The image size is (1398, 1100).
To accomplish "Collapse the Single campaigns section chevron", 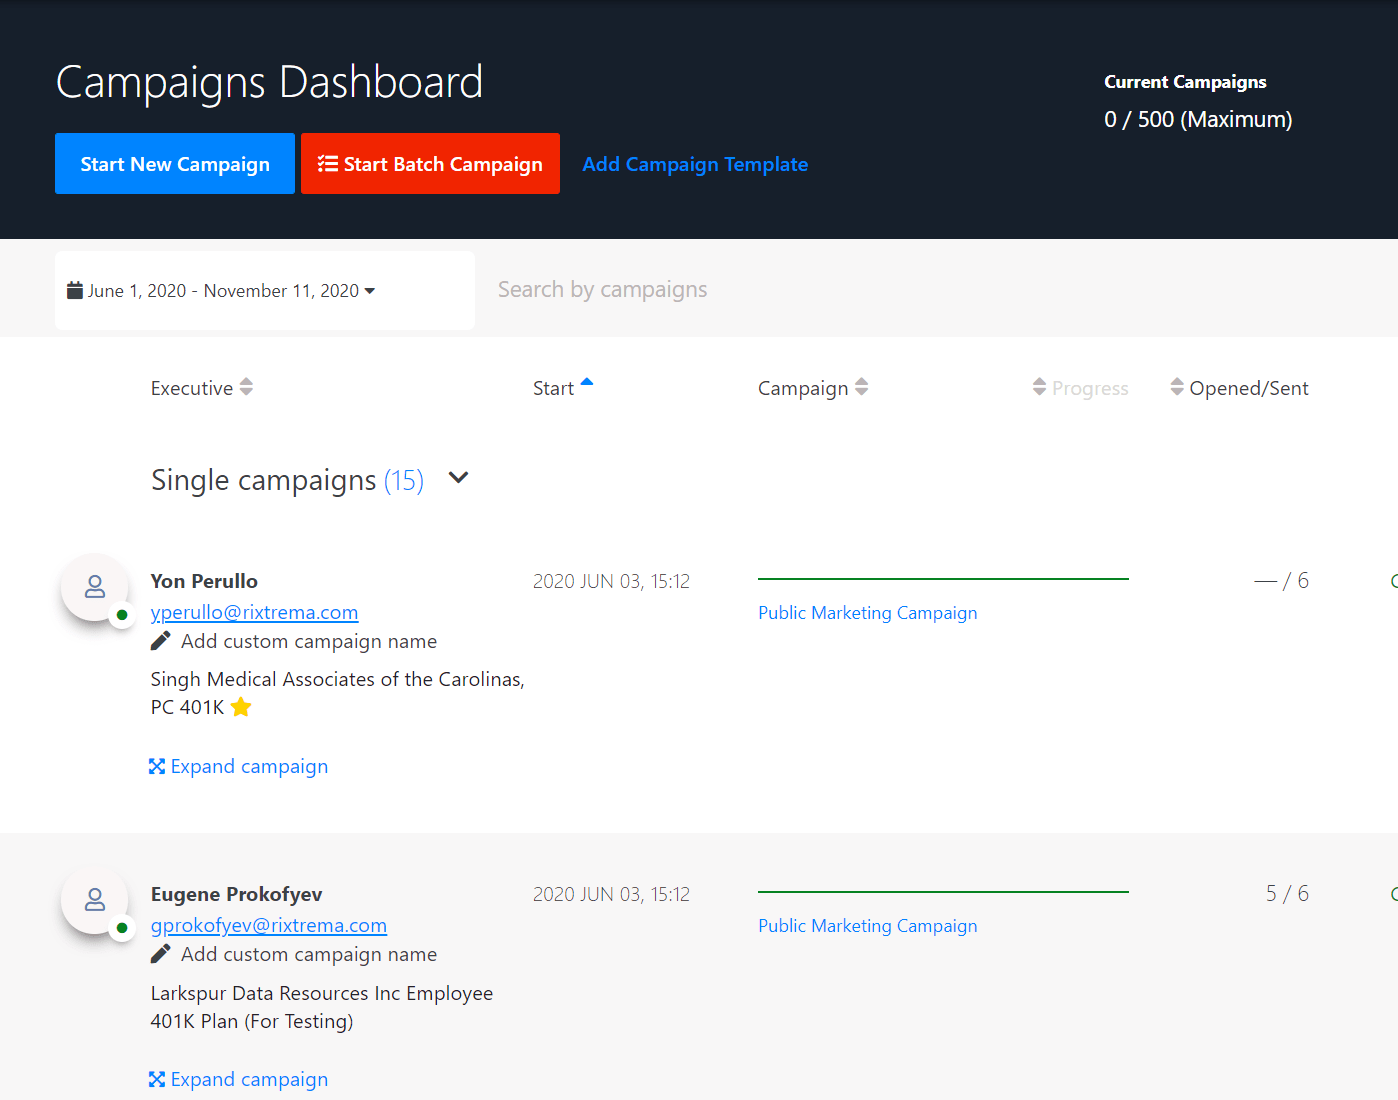I will point(458,478).
